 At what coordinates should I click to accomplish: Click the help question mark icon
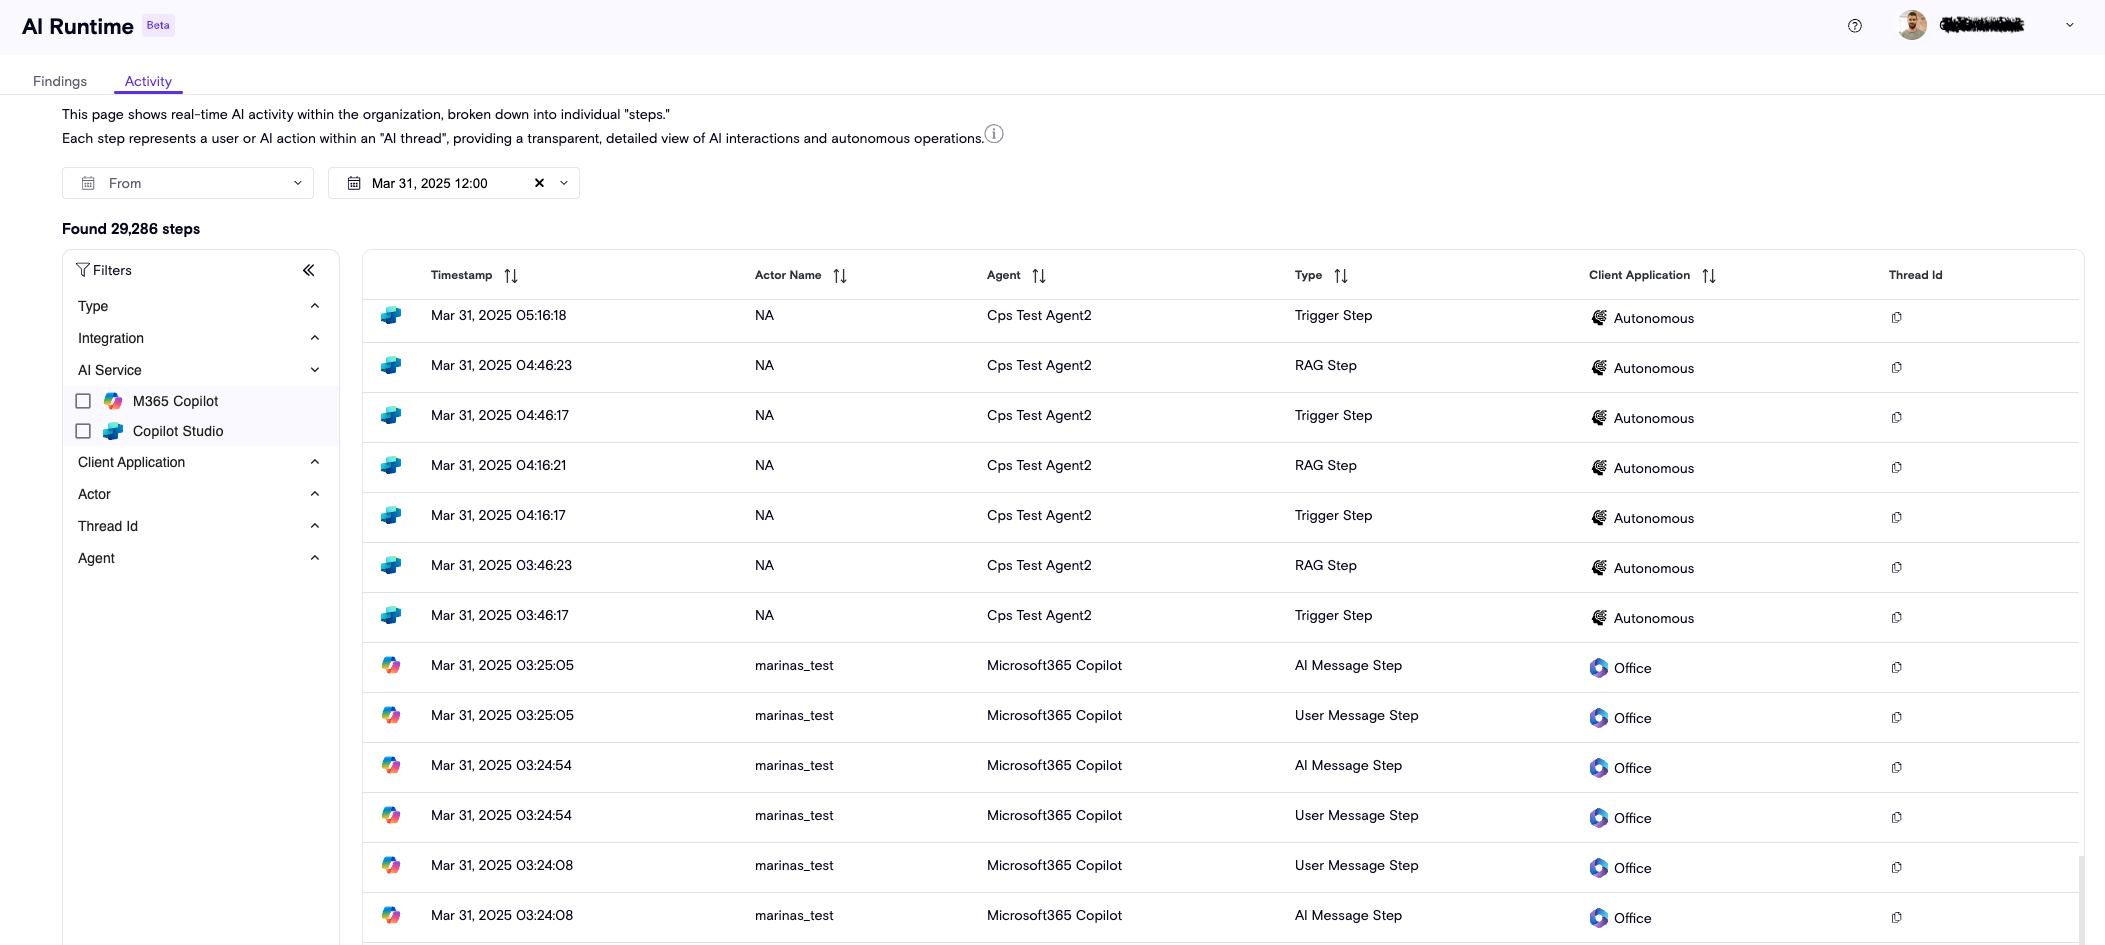[x=1854, y=26]
